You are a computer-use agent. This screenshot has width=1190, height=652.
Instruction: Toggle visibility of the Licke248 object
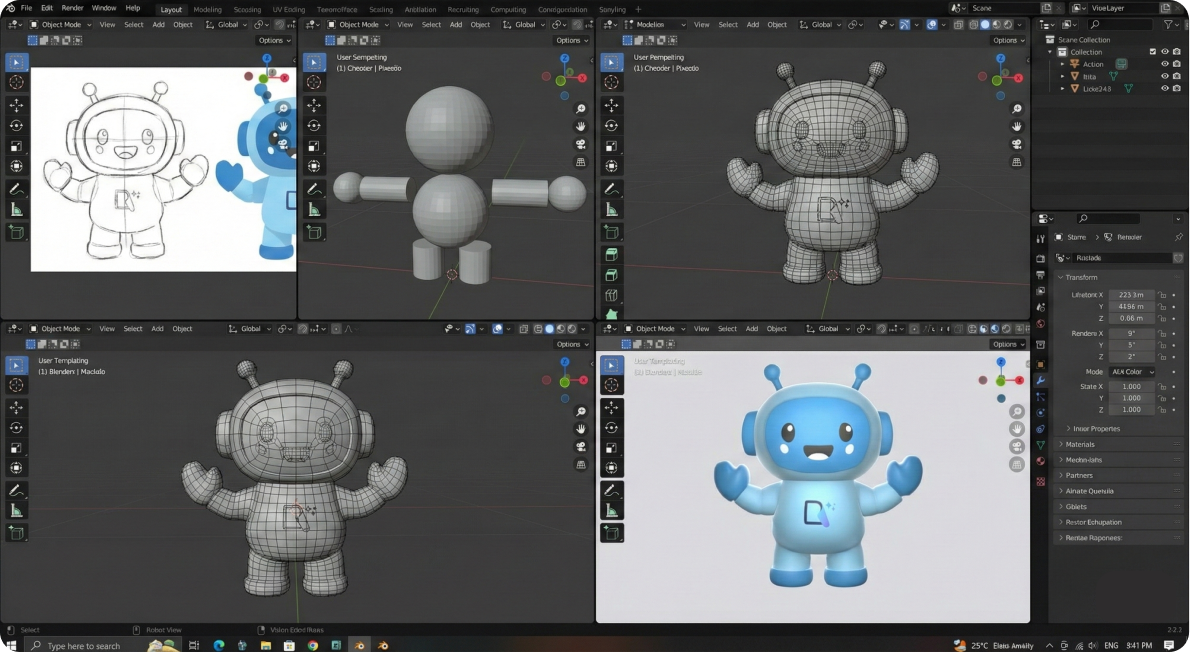pyautogui.click(x=1164, y=88)
